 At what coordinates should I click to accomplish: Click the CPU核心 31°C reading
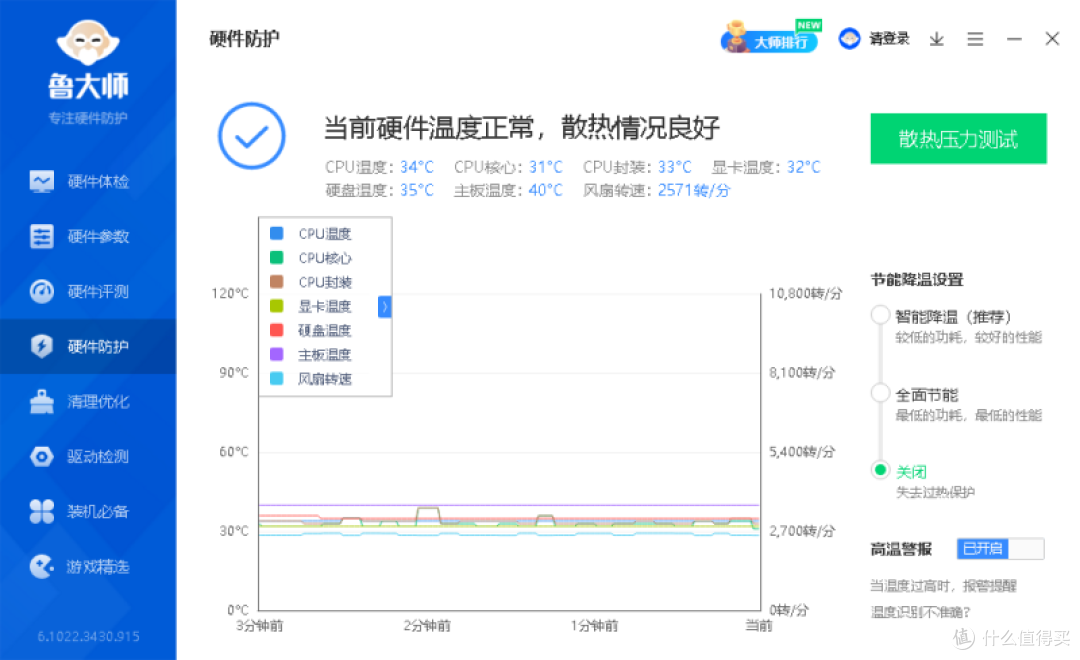pyautogui.click(x=508, y=167)
